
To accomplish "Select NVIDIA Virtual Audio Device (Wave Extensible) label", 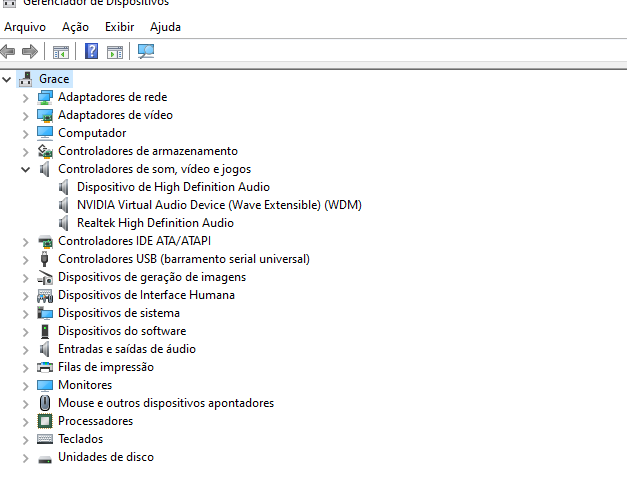I will tap(219, 205).
